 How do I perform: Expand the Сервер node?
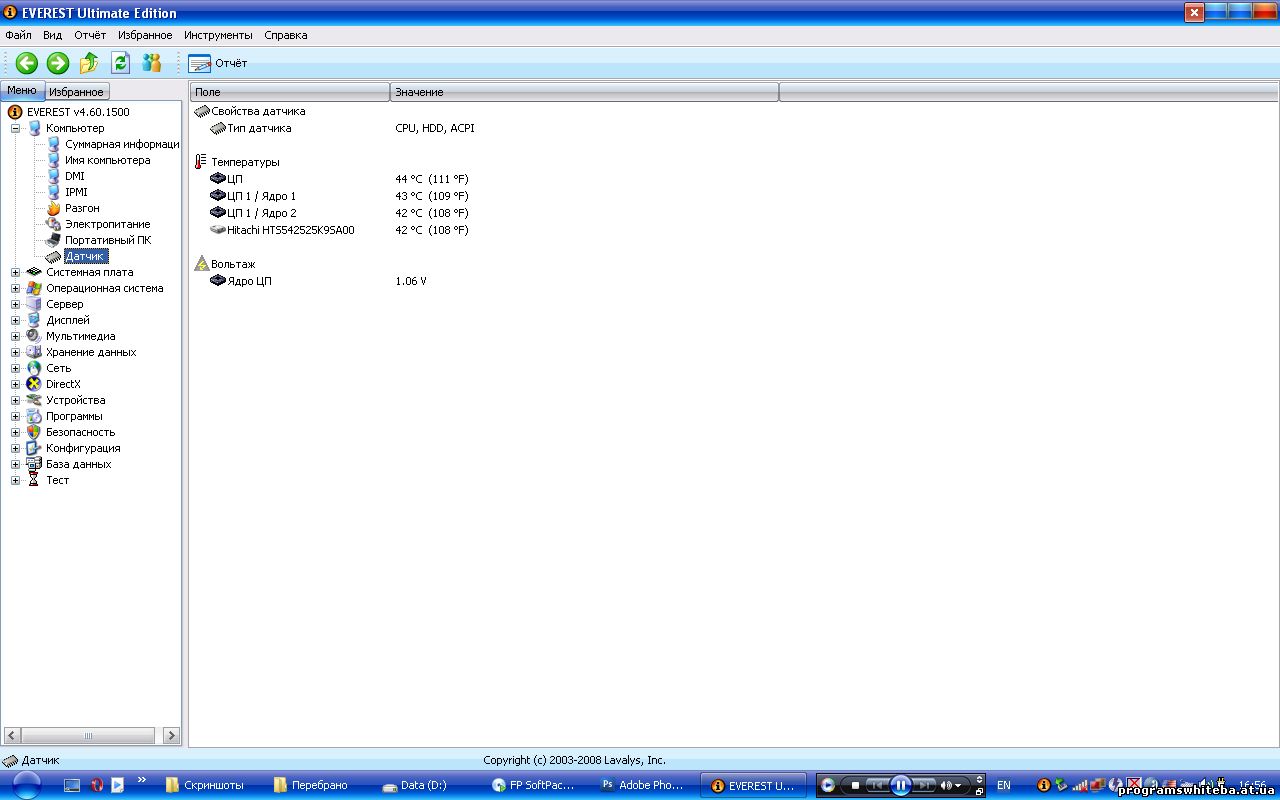(15, 304)
